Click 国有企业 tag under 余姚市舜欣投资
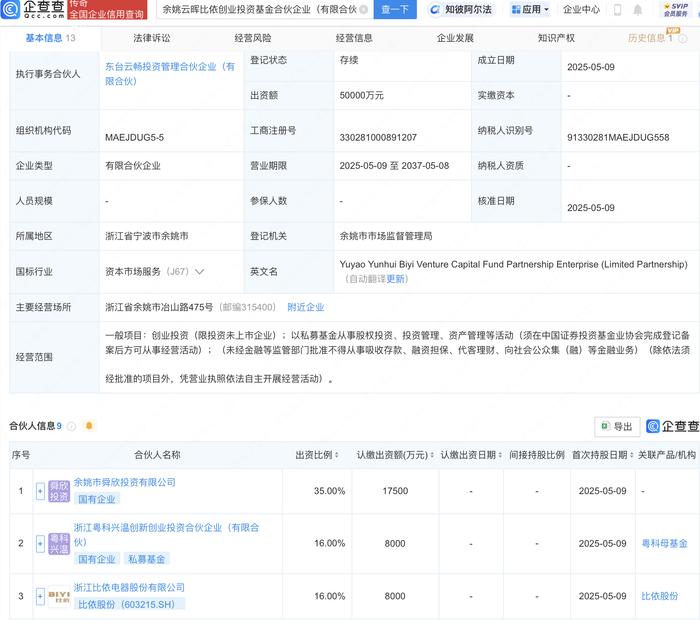700x620 pixels. pyautogui.click(x=97, y=499)
